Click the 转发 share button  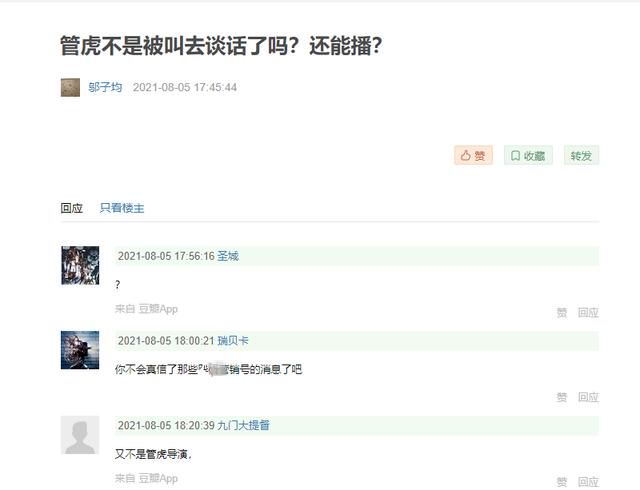tap(581, 156)
